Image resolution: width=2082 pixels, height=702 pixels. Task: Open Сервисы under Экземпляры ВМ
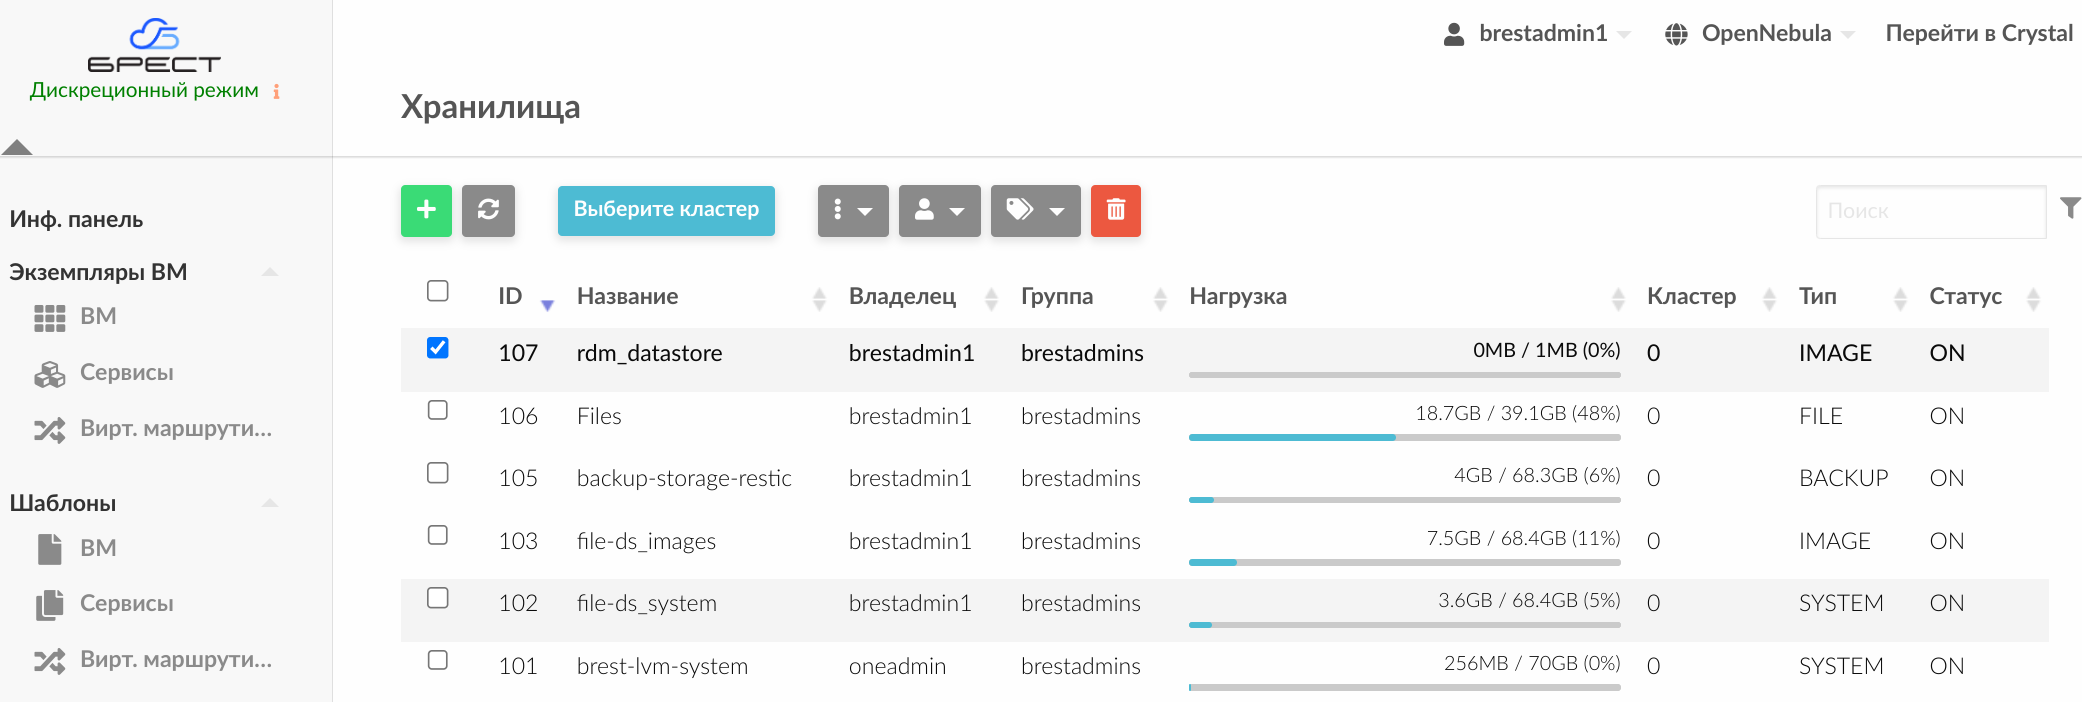click(x=126, y=373)
